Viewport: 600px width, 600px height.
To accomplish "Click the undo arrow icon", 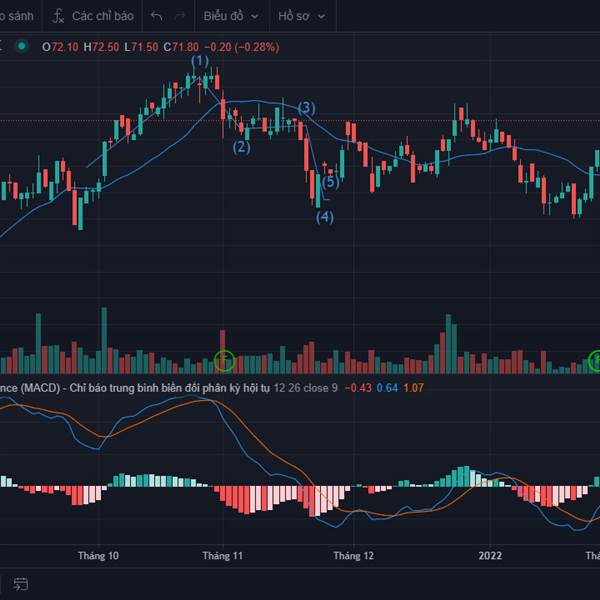I will [x=156, y=16].
